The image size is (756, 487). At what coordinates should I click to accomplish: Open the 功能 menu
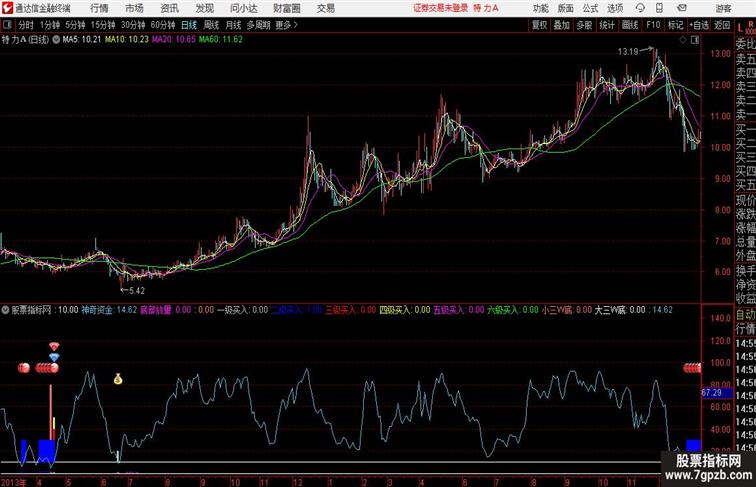click(540, 8)
